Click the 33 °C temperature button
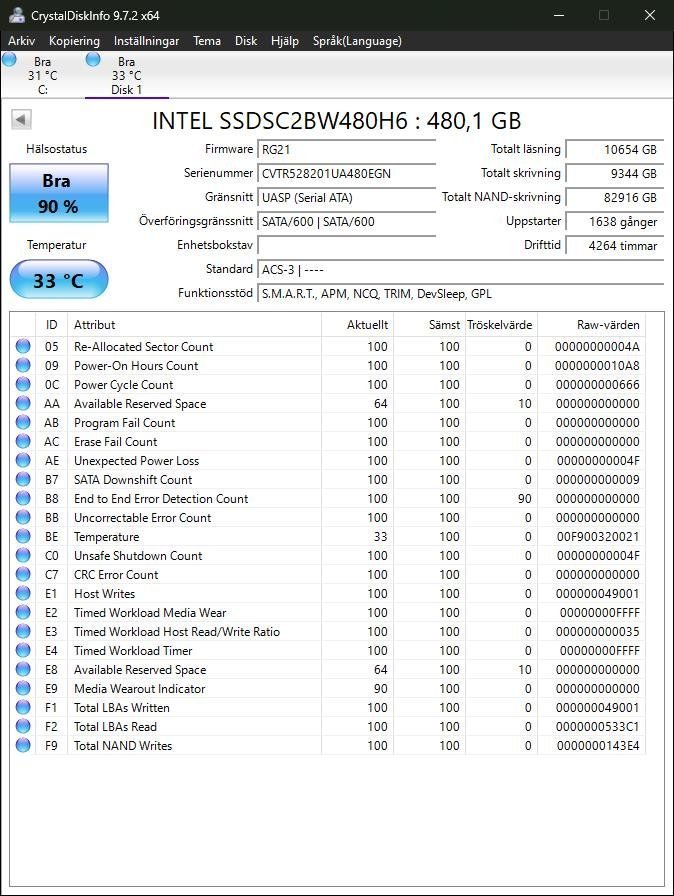The image size is (674, 896). pos(59,280)
